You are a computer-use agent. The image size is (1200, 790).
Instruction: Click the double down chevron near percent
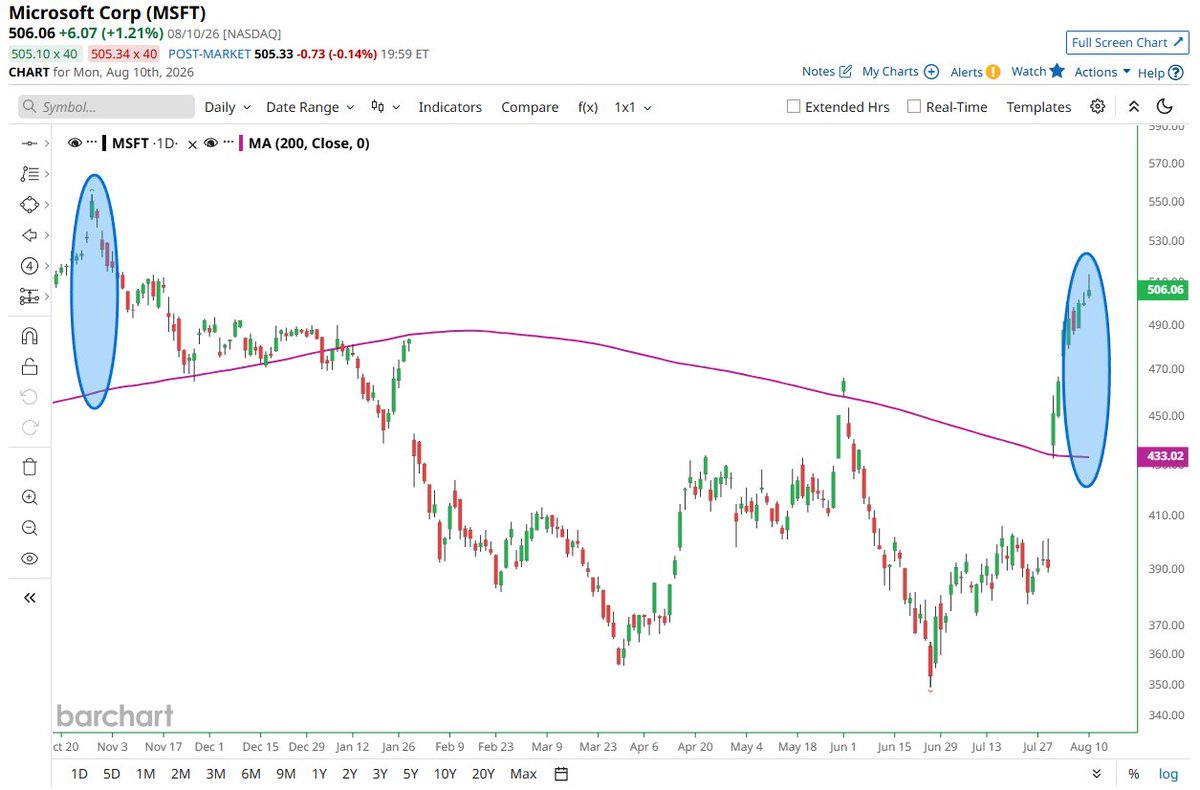click(x=1097, y=774)
